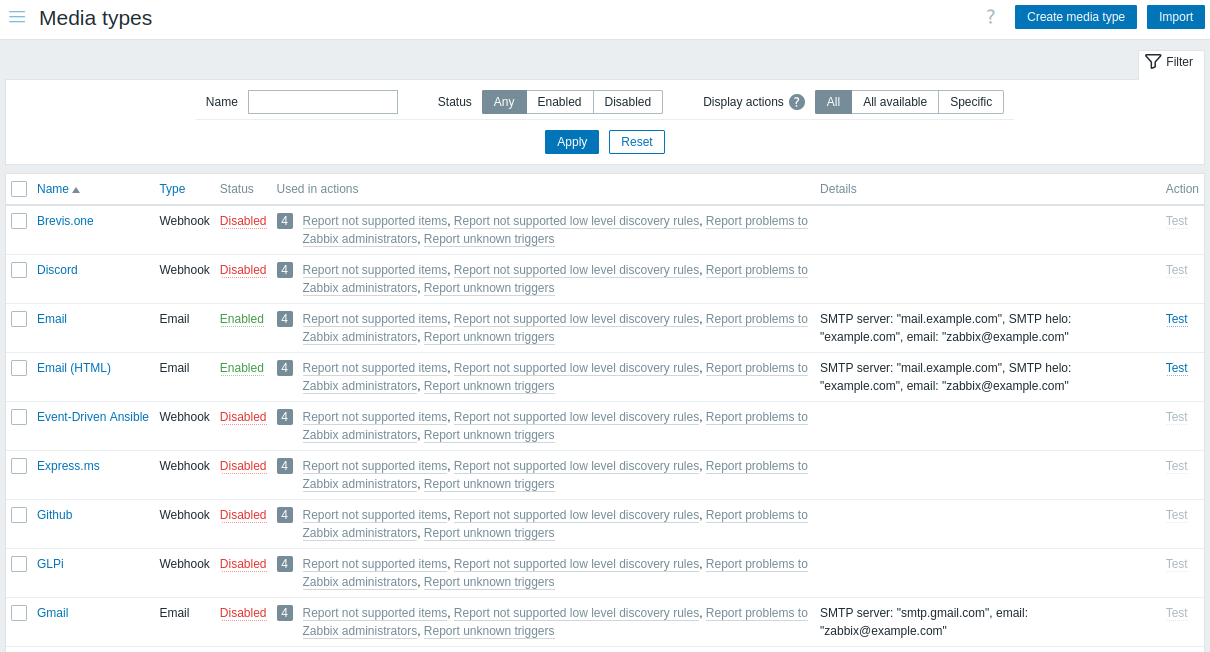This screenshot has height=652, width=1210.
Task: Open the help question mark icon
Action: pos(990,17)
